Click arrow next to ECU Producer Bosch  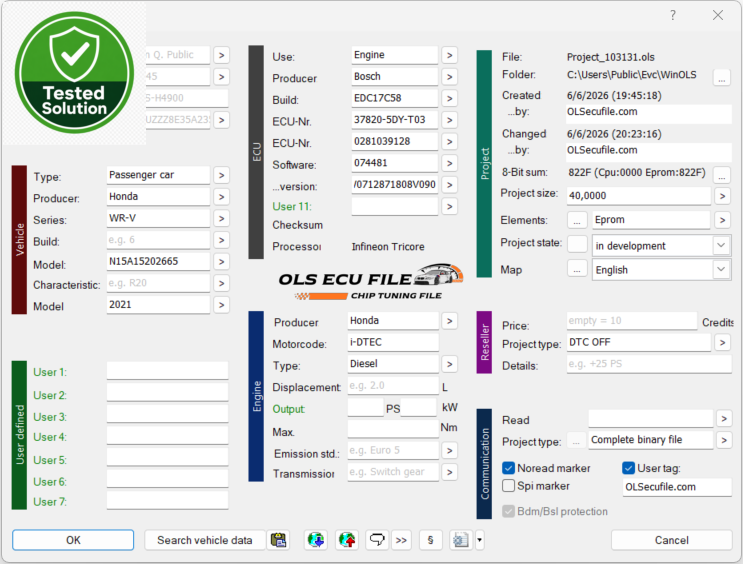(x=449, y=77)
